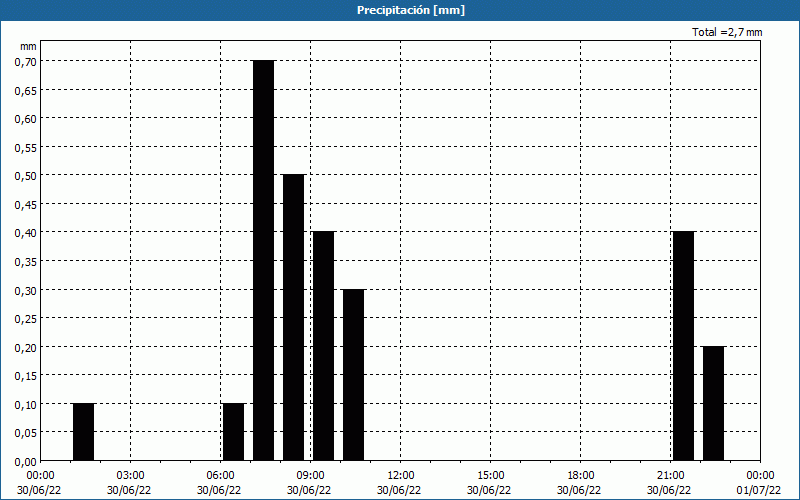This screenshot has width=800, height=500.
Task: Click the 0,50 y-axis label
Action: point(26,176)
